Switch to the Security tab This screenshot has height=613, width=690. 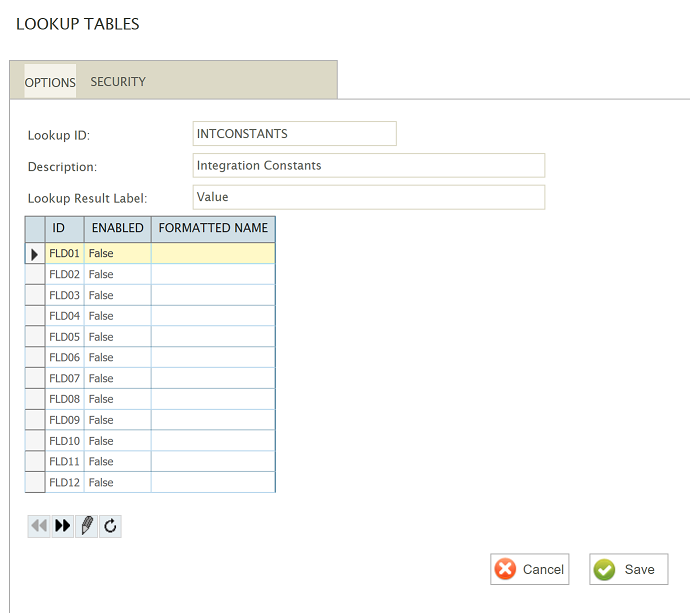click(x=118, y=82)
